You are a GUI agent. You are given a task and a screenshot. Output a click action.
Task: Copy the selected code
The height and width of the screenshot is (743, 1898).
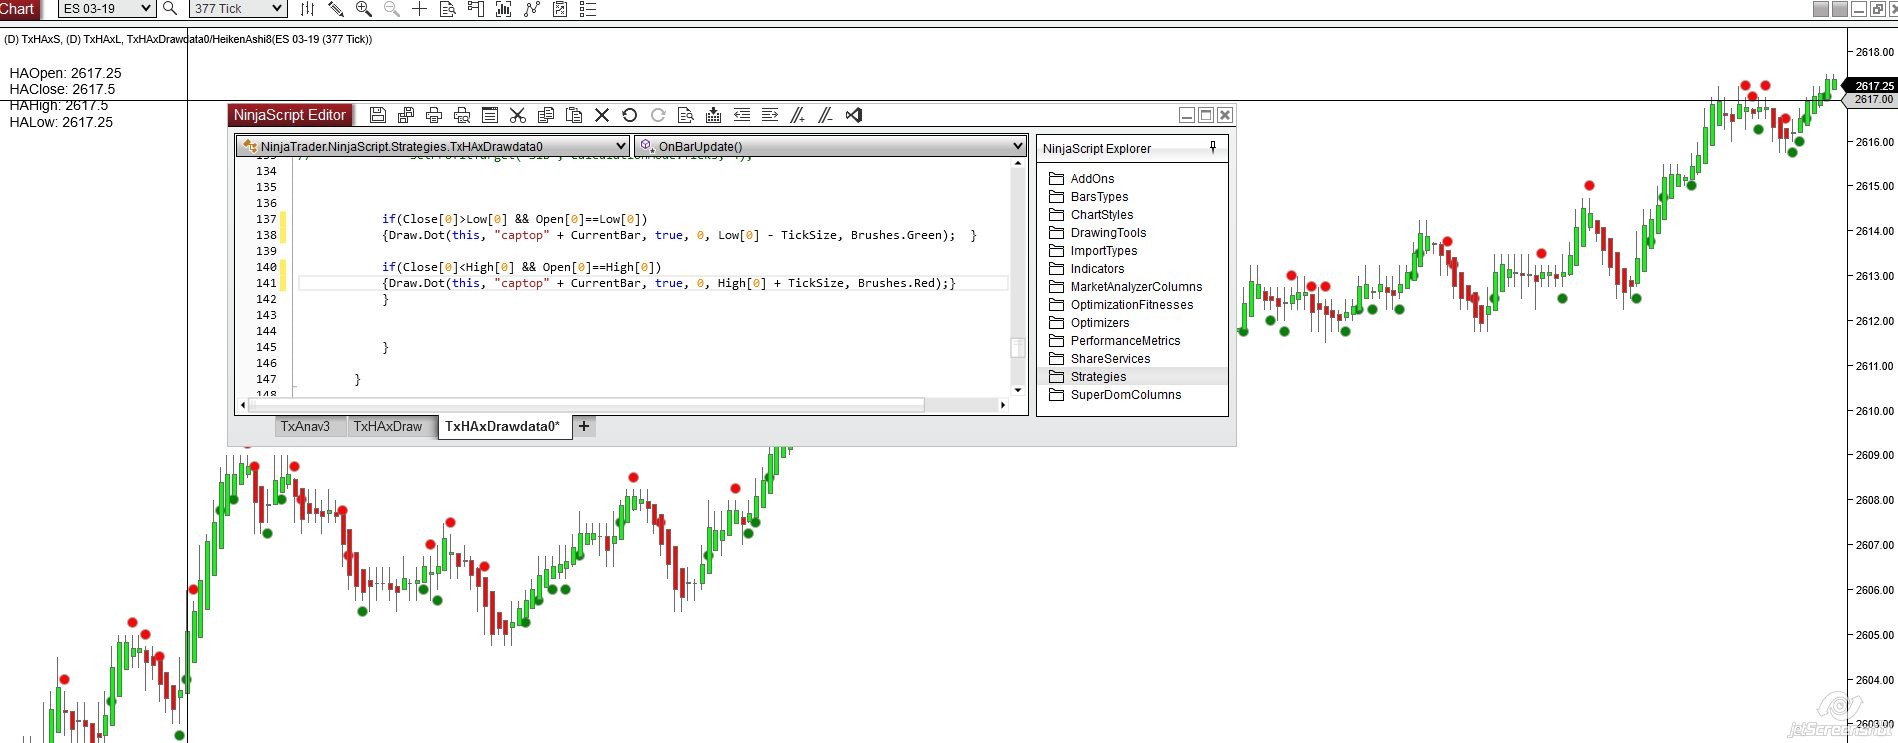click(x=546, y=115)
